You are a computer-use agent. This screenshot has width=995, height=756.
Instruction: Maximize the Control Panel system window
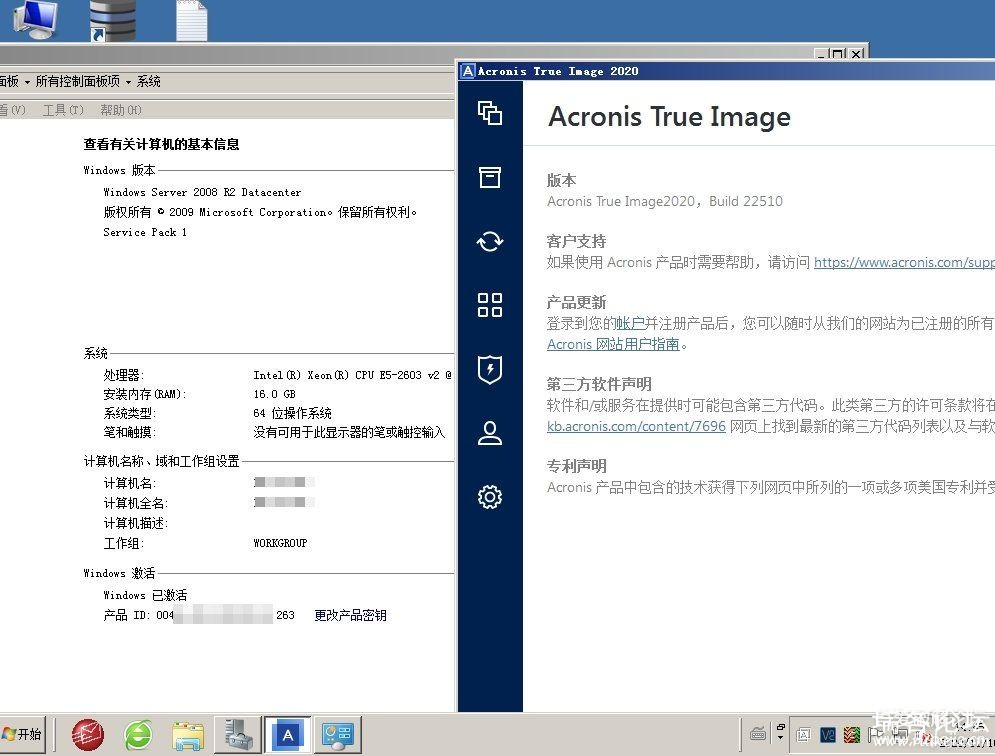click(x=838, y=54)
